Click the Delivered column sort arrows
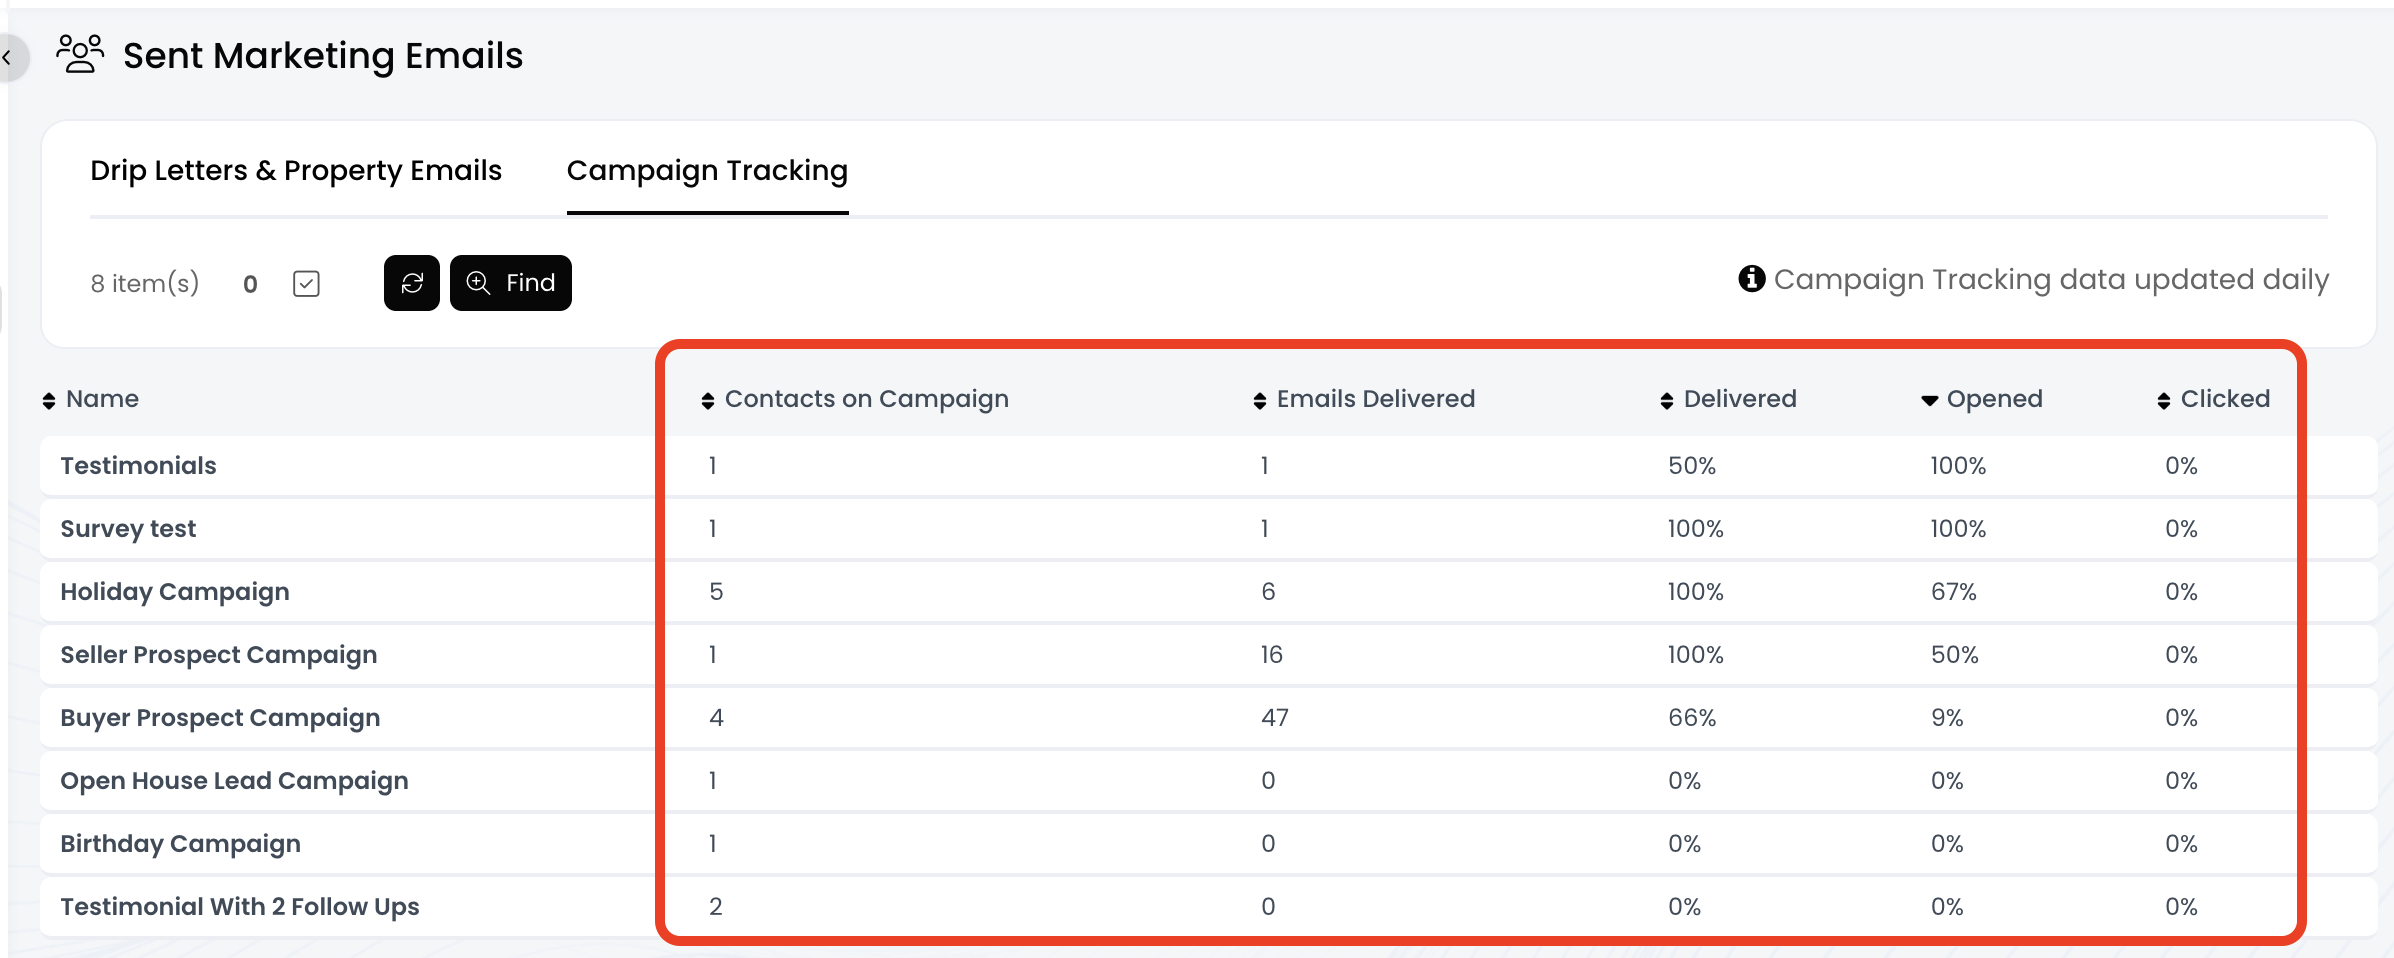 tap(1666, 400)
